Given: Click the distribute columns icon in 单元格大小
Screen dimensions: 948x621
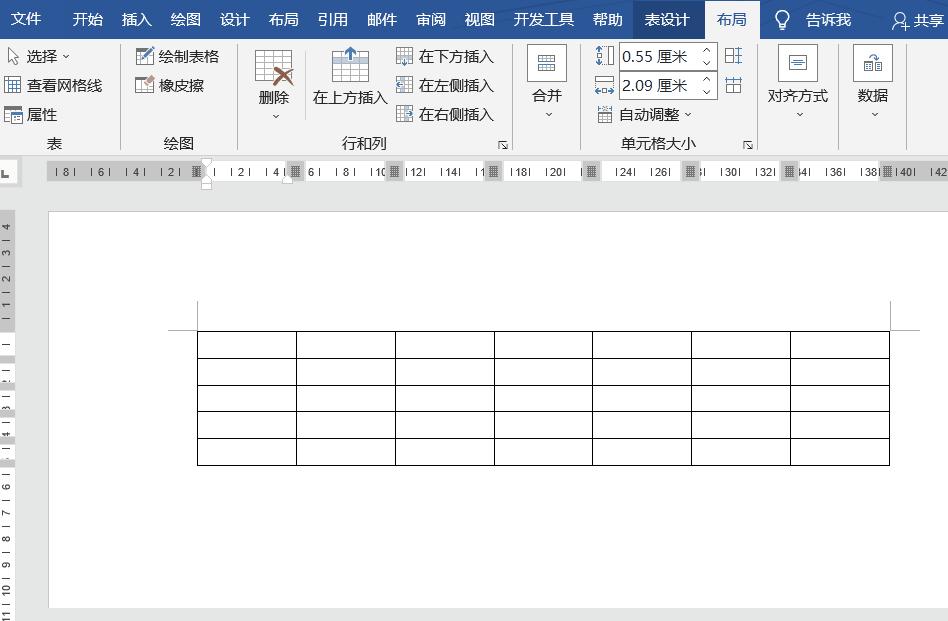Looking at the screenshot, I should [734, 86].
